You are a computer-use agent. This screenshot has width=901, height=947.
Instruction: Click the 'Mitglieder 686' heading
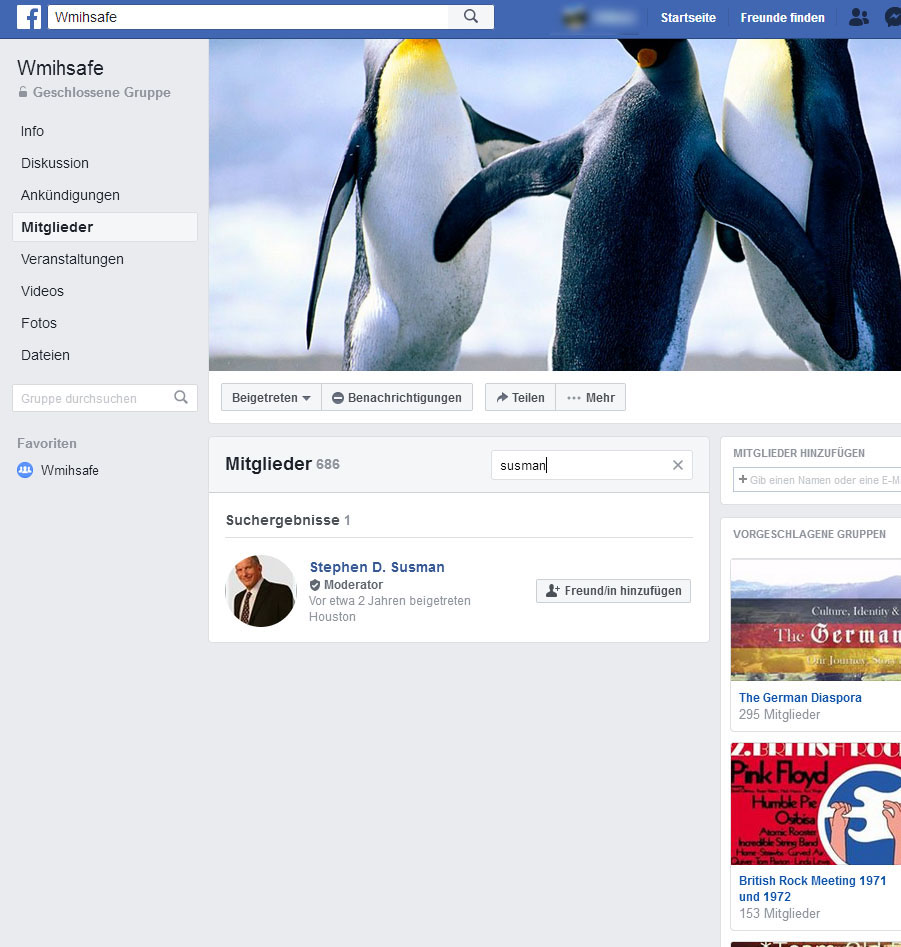point(282,464)
